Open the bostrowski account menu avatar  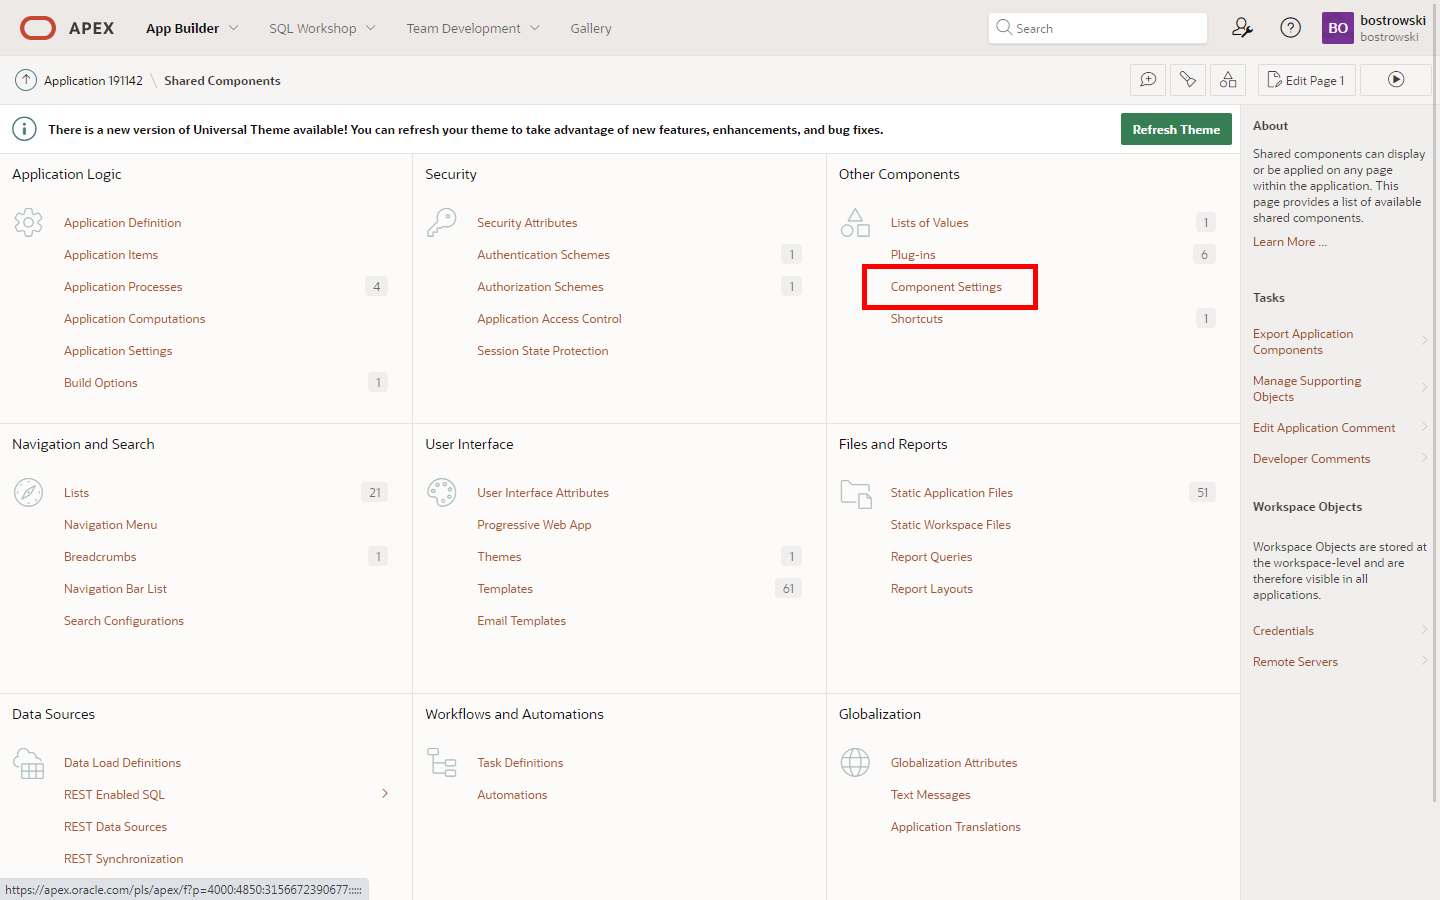click(1337, 28)
